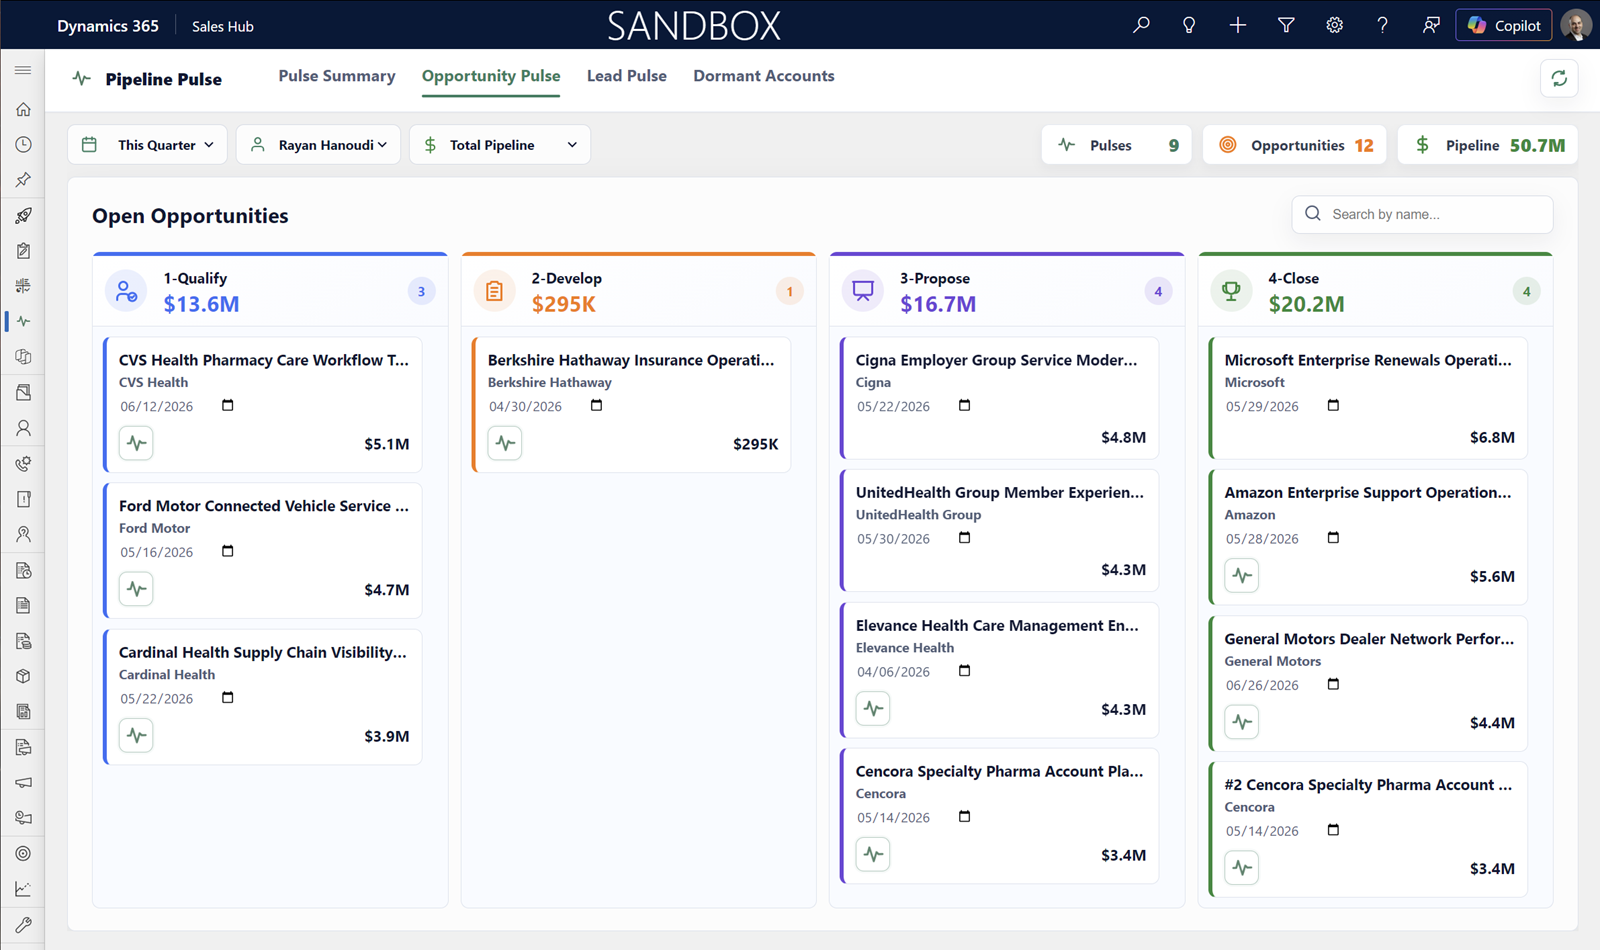Click the 1-Qualify stage header
The height and width of the screenshot is (950, 1600).
click(270, 290)
